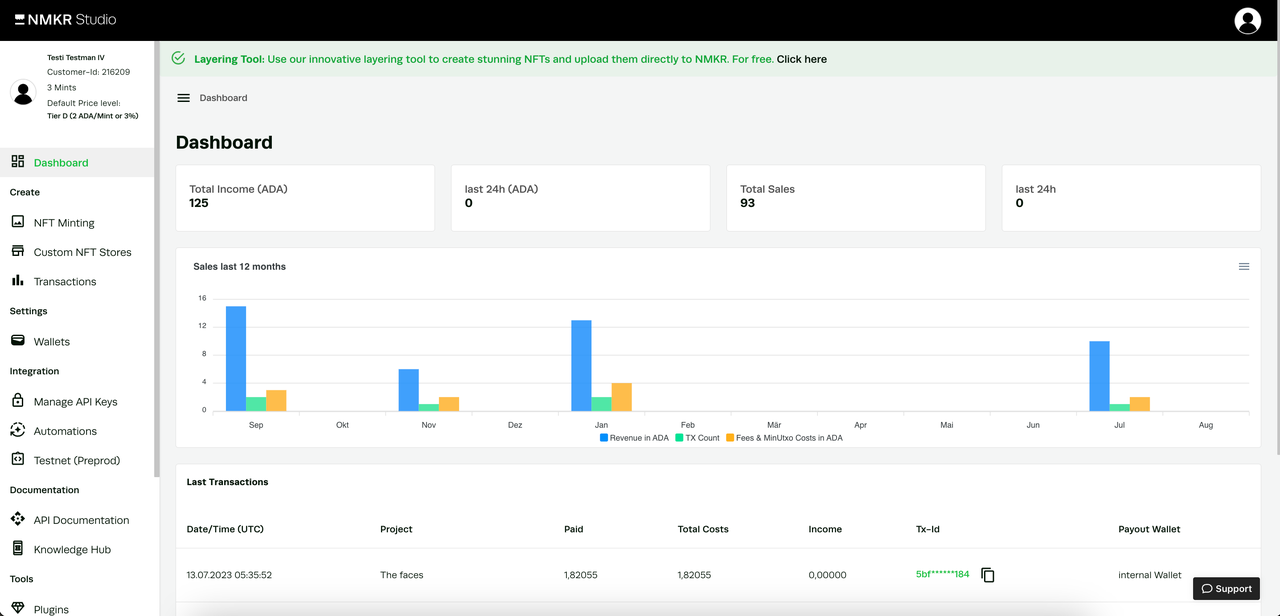
Task: Click the Testnet (Preprod) icon
Action: [17, 460]
